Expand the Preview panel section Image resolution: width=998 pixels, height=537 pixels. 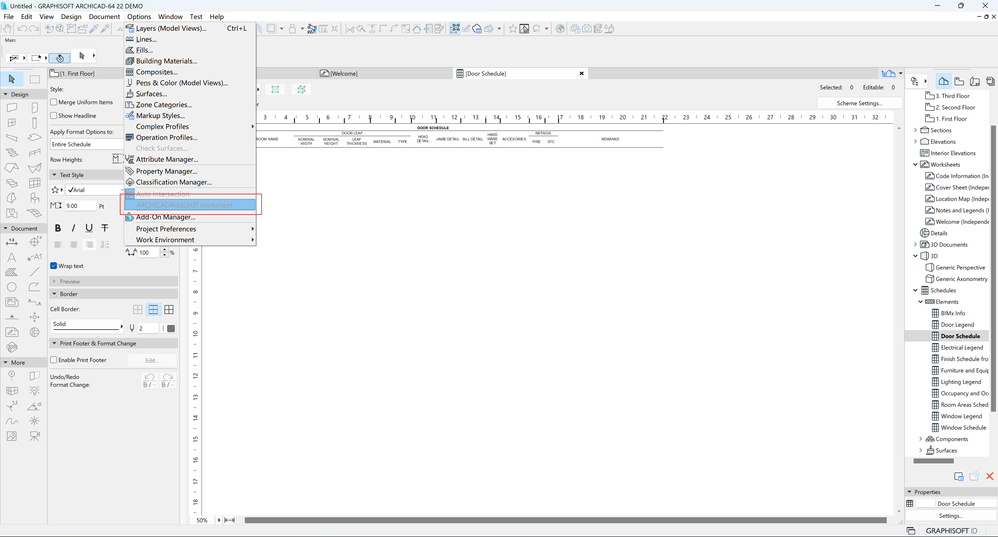click(x=70, y=281)
